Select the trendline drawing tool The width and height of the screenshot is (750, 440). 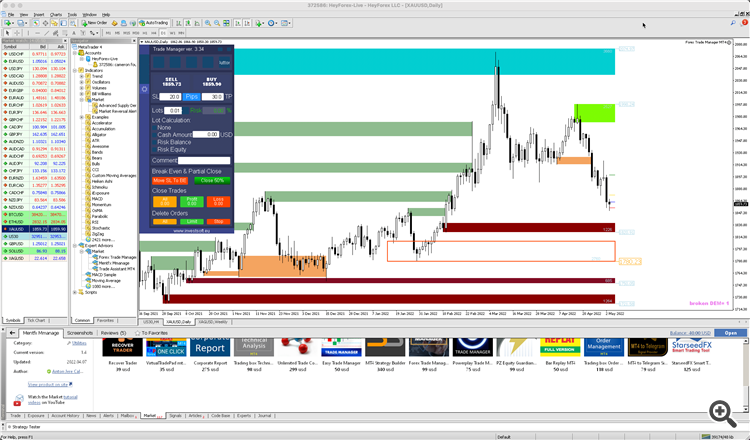46,33
